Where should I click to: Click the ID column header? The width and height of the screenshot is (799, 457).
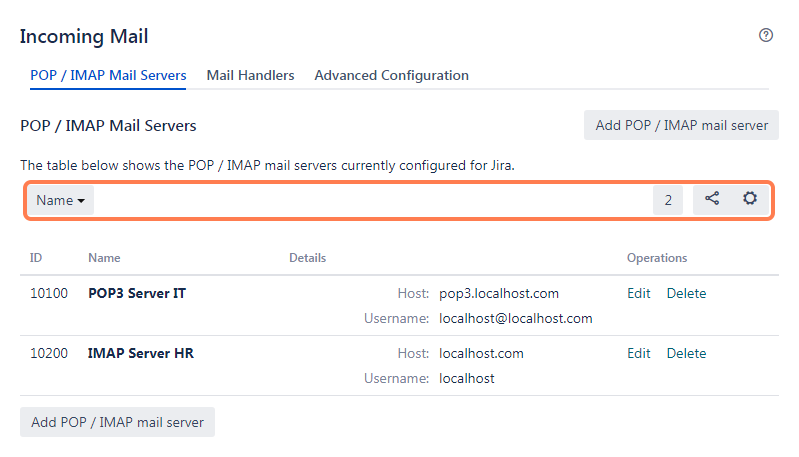(36, 258)
